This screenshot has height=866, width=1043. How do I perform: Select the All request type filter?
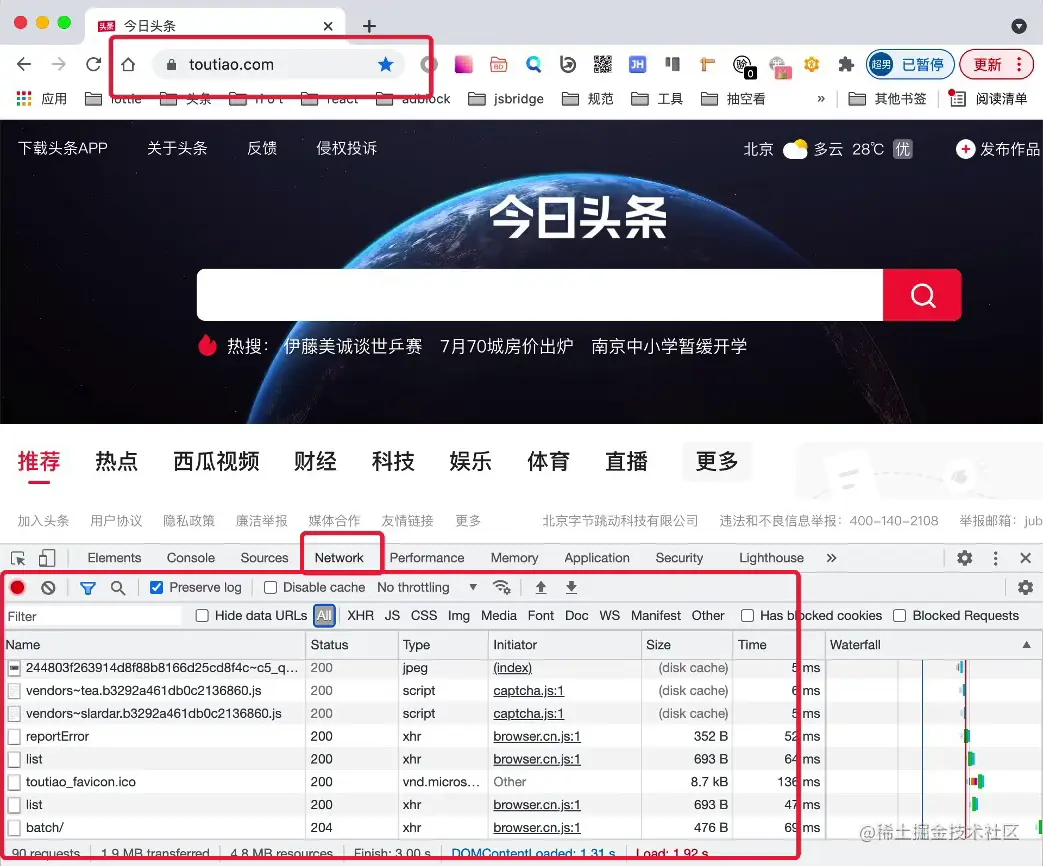tap(324, 616)
